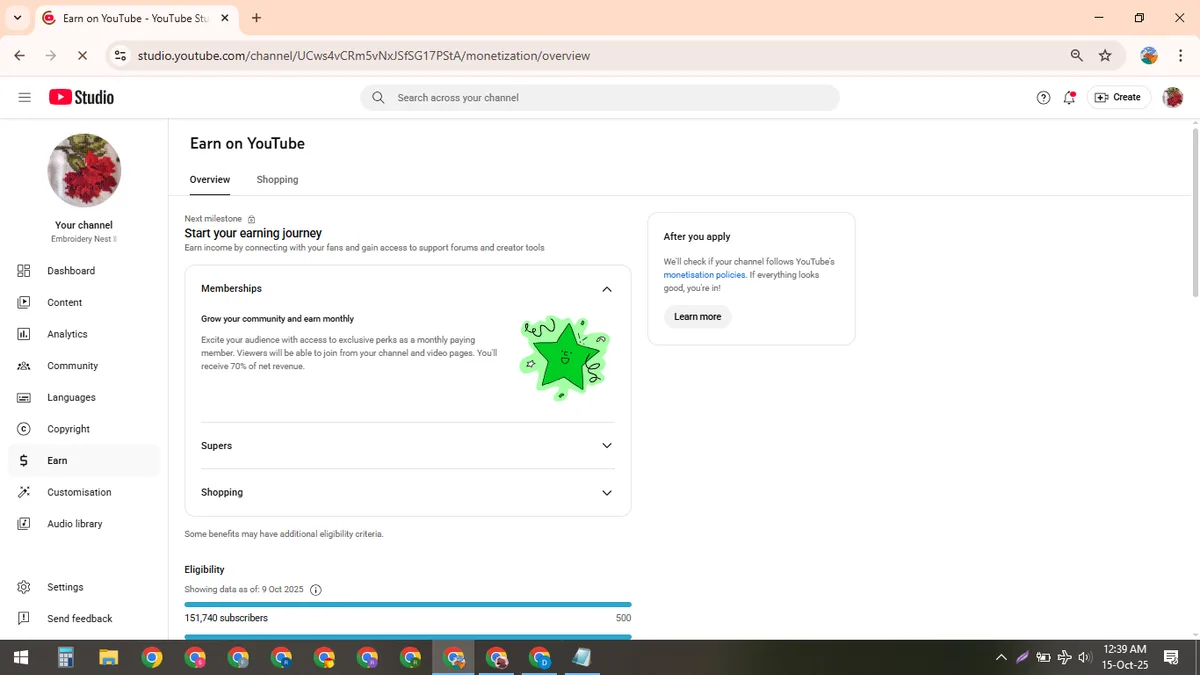Open Content in the sidebar
The width and height of the screenshot is (1200, 675).
click(x=83, y=302)
